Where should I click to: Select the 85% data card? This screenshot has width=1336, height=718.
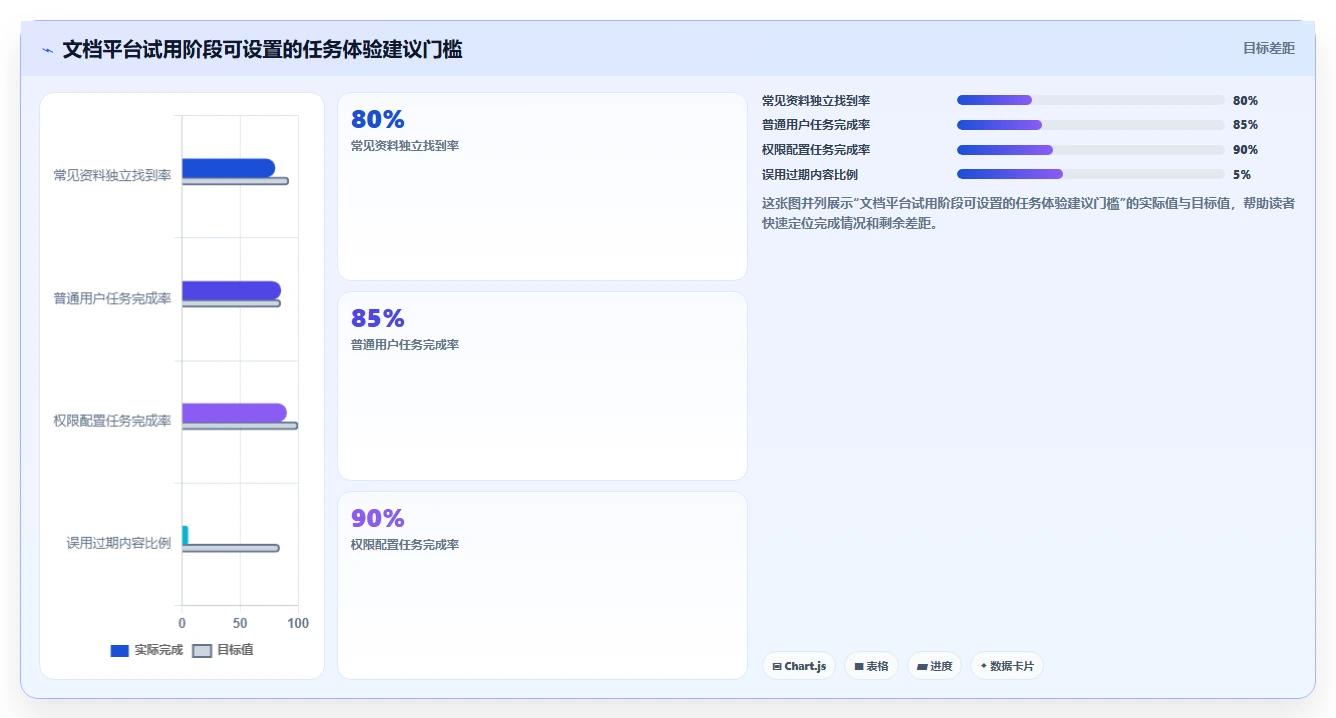pyautogui.click(x=542, y=386)
